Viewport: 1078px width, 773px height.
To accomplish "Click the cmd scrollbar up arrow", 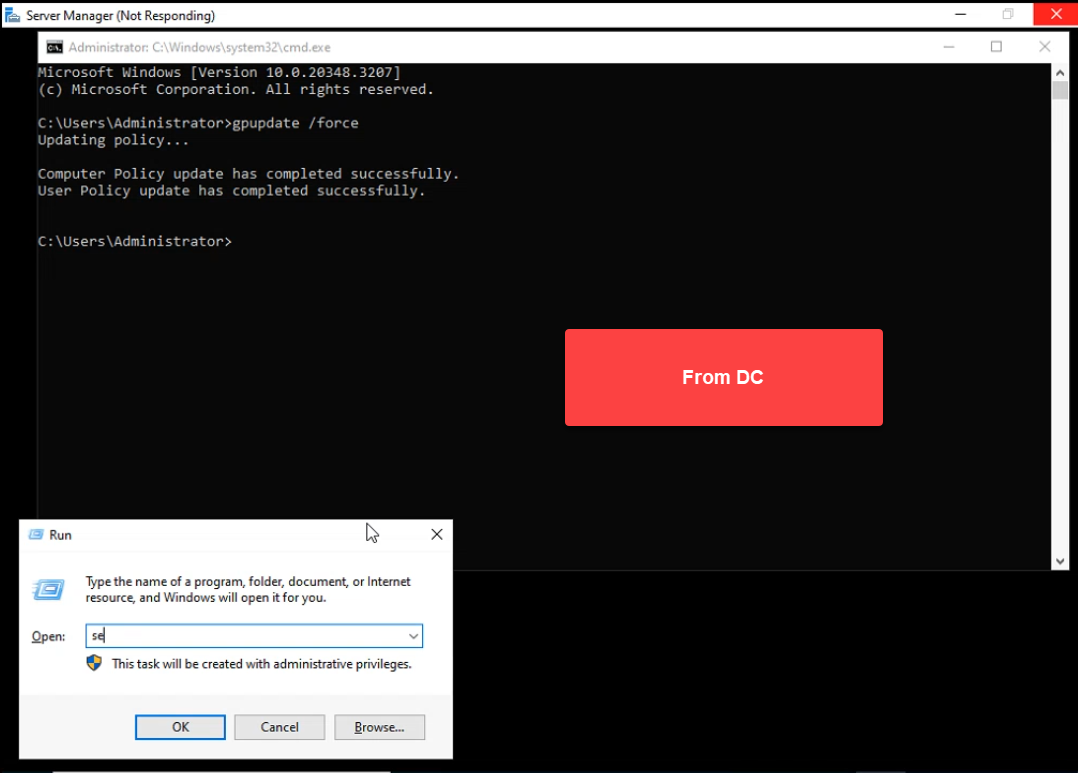I will pyautogui.click(x=1060, y=72).
